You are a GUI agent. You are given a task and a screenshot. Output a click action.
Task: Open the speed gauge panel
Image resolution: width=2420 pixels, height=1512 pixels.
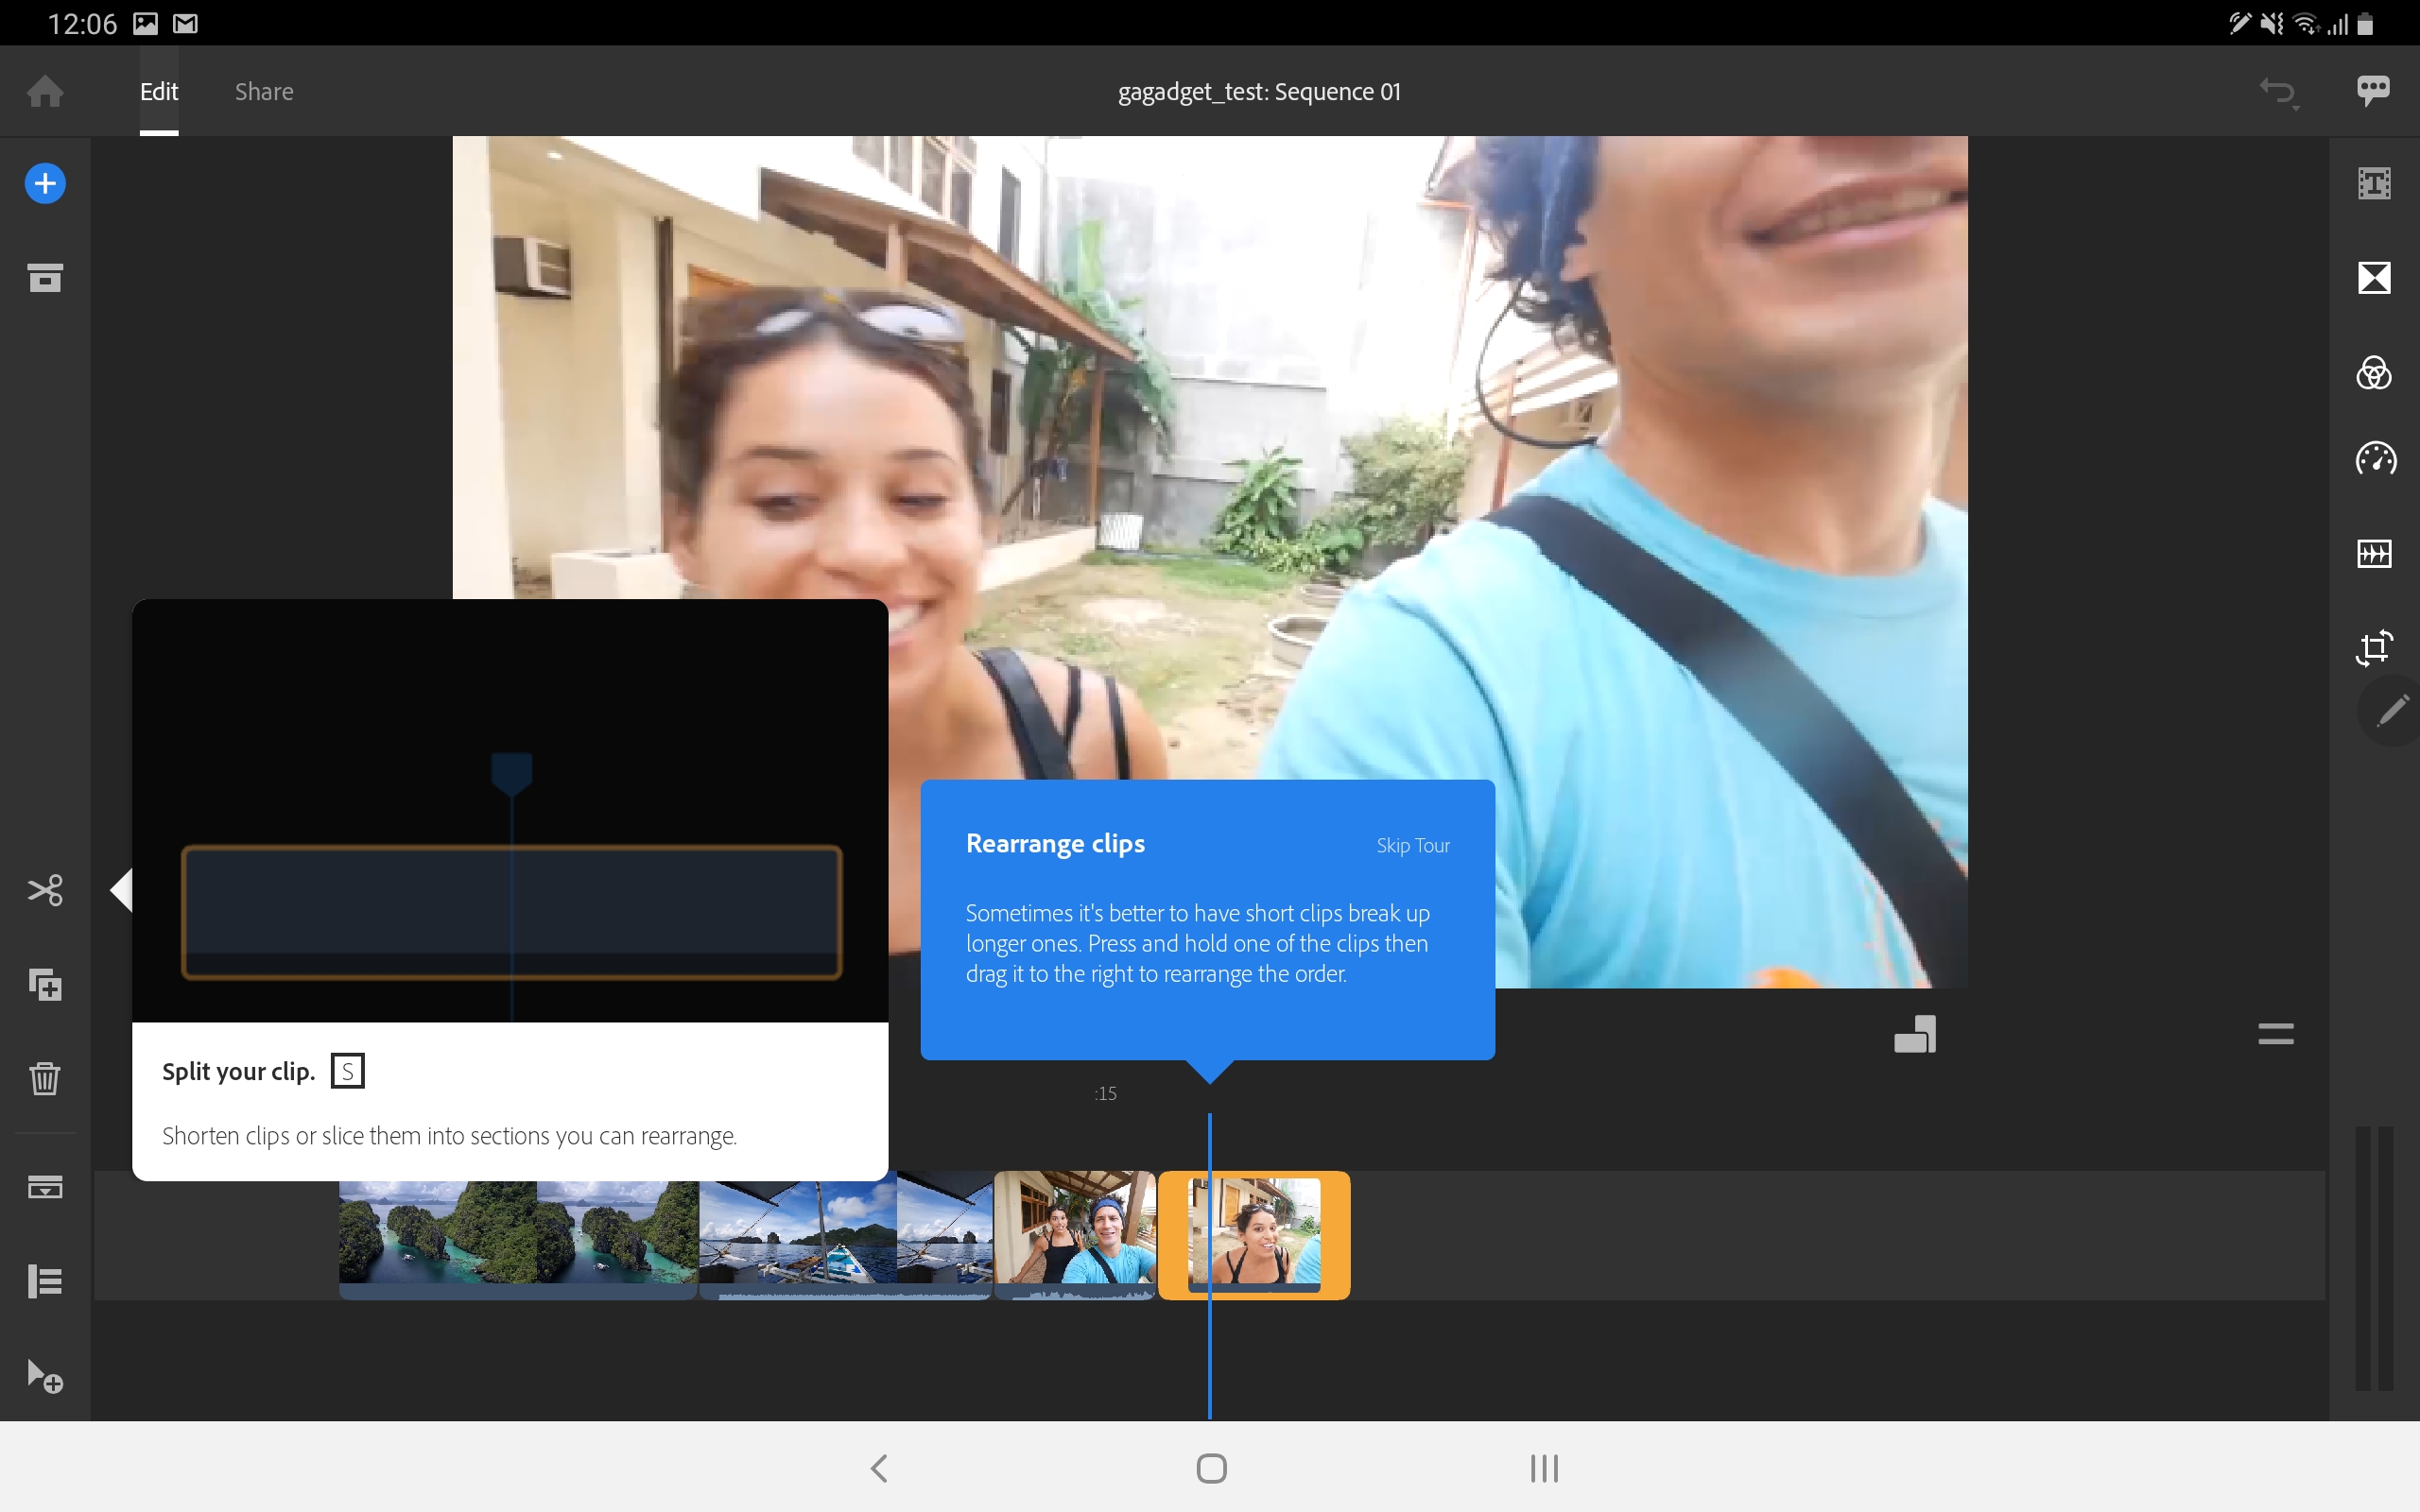pos(2374,459)
